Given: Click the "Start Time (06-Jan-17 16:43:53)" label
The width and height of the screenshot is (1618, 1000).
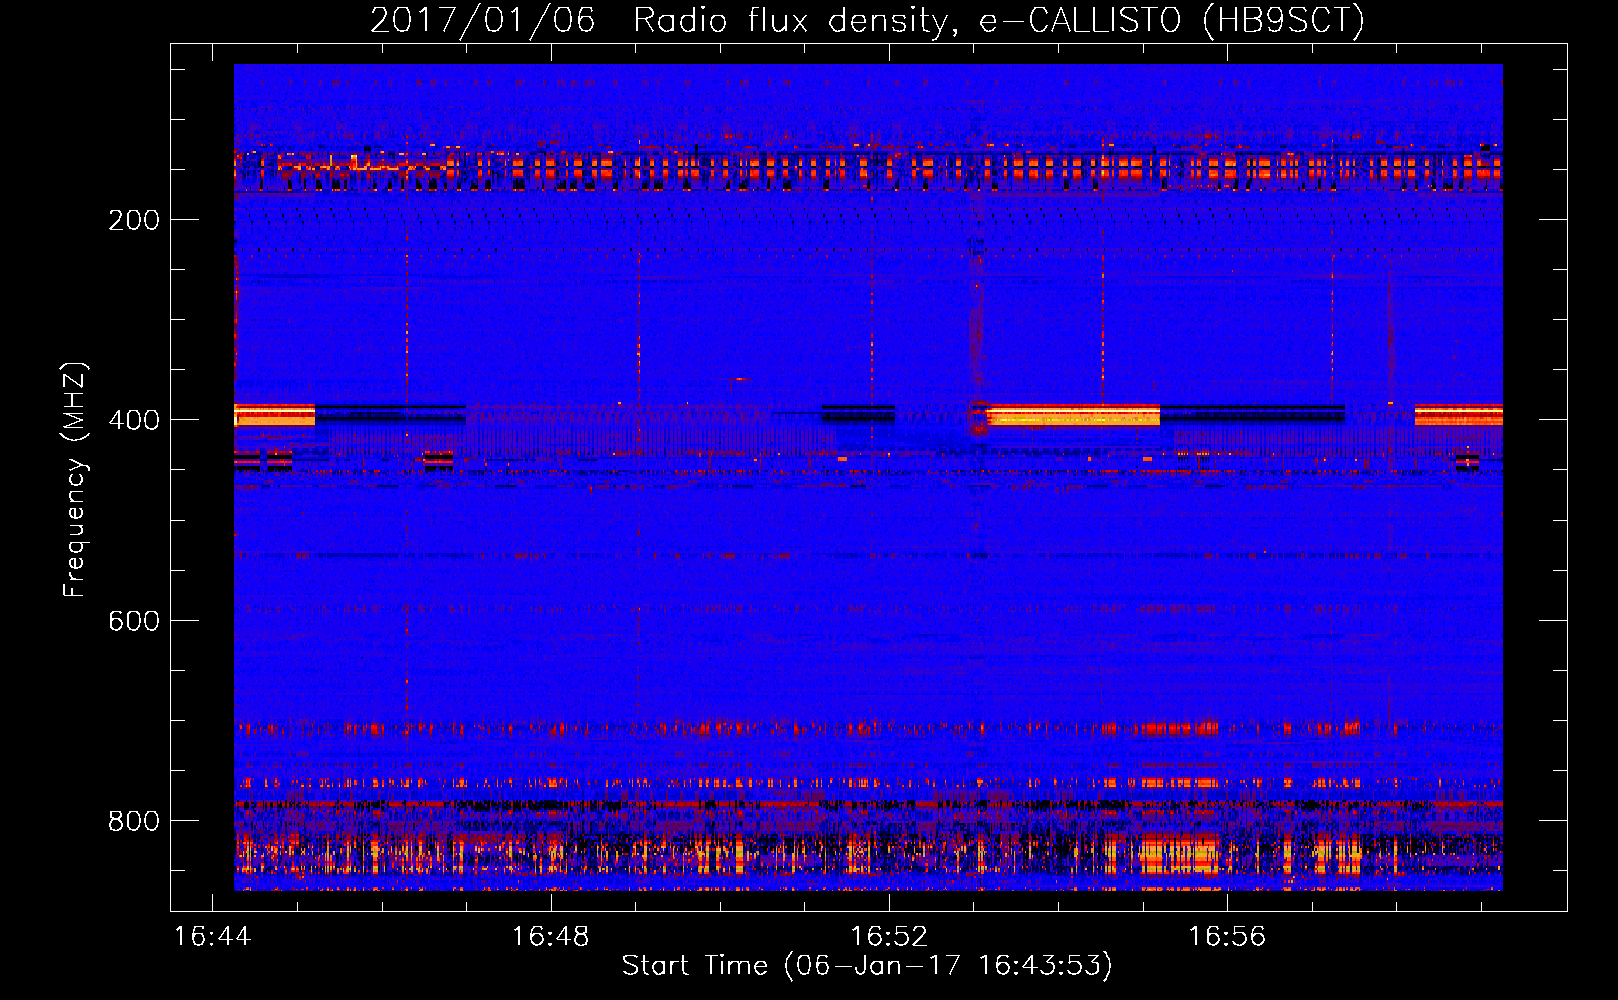Looking at the screenshot, I should [x=867, y=966].
